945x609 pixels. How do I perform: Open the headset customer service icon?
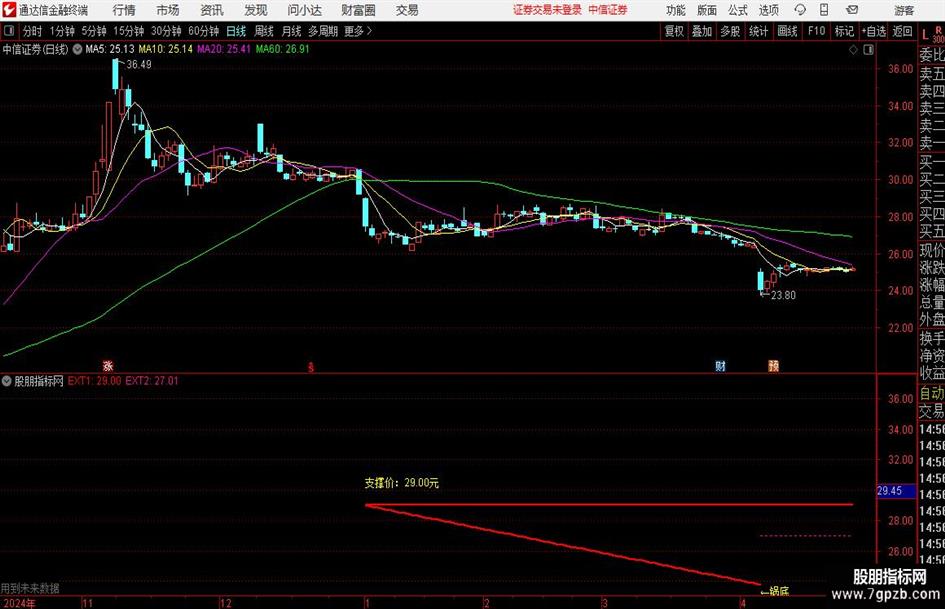[x=800, y=10]
